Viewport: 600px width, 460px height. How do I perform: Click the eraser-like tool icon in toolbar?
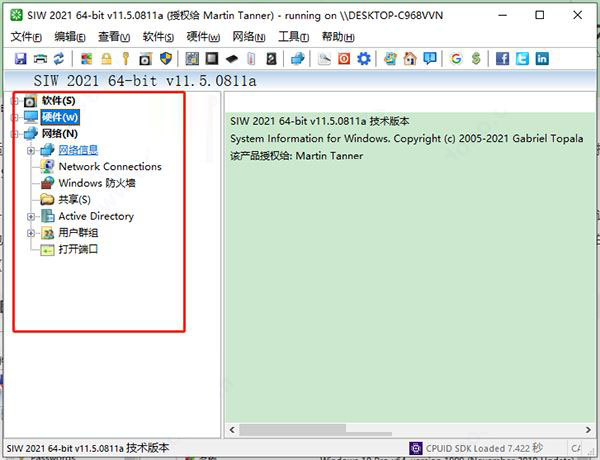324,59
